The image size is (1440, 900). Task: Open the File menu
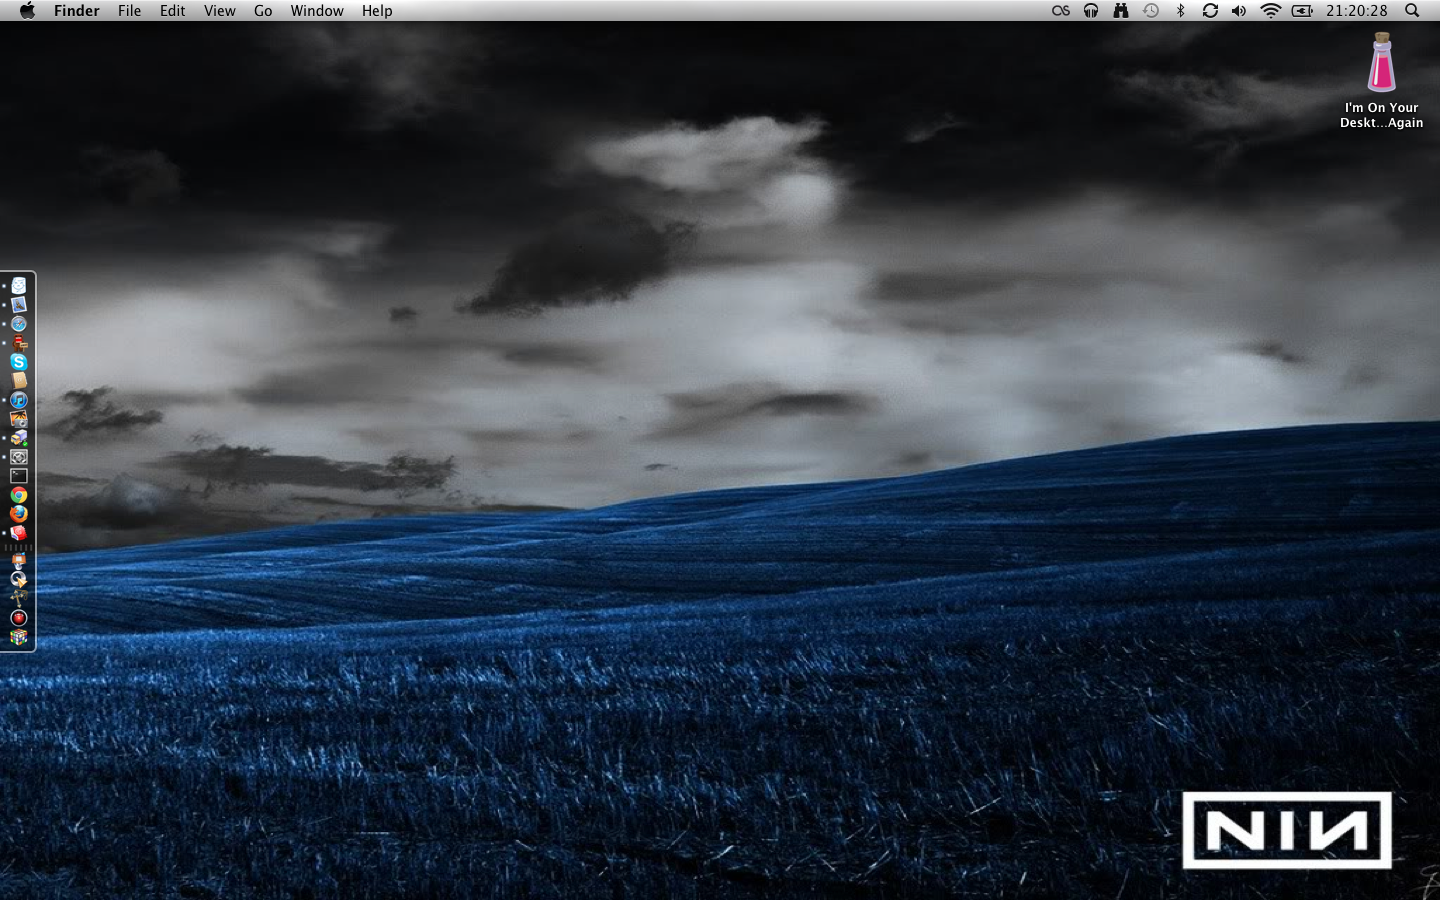click(129, 11)
